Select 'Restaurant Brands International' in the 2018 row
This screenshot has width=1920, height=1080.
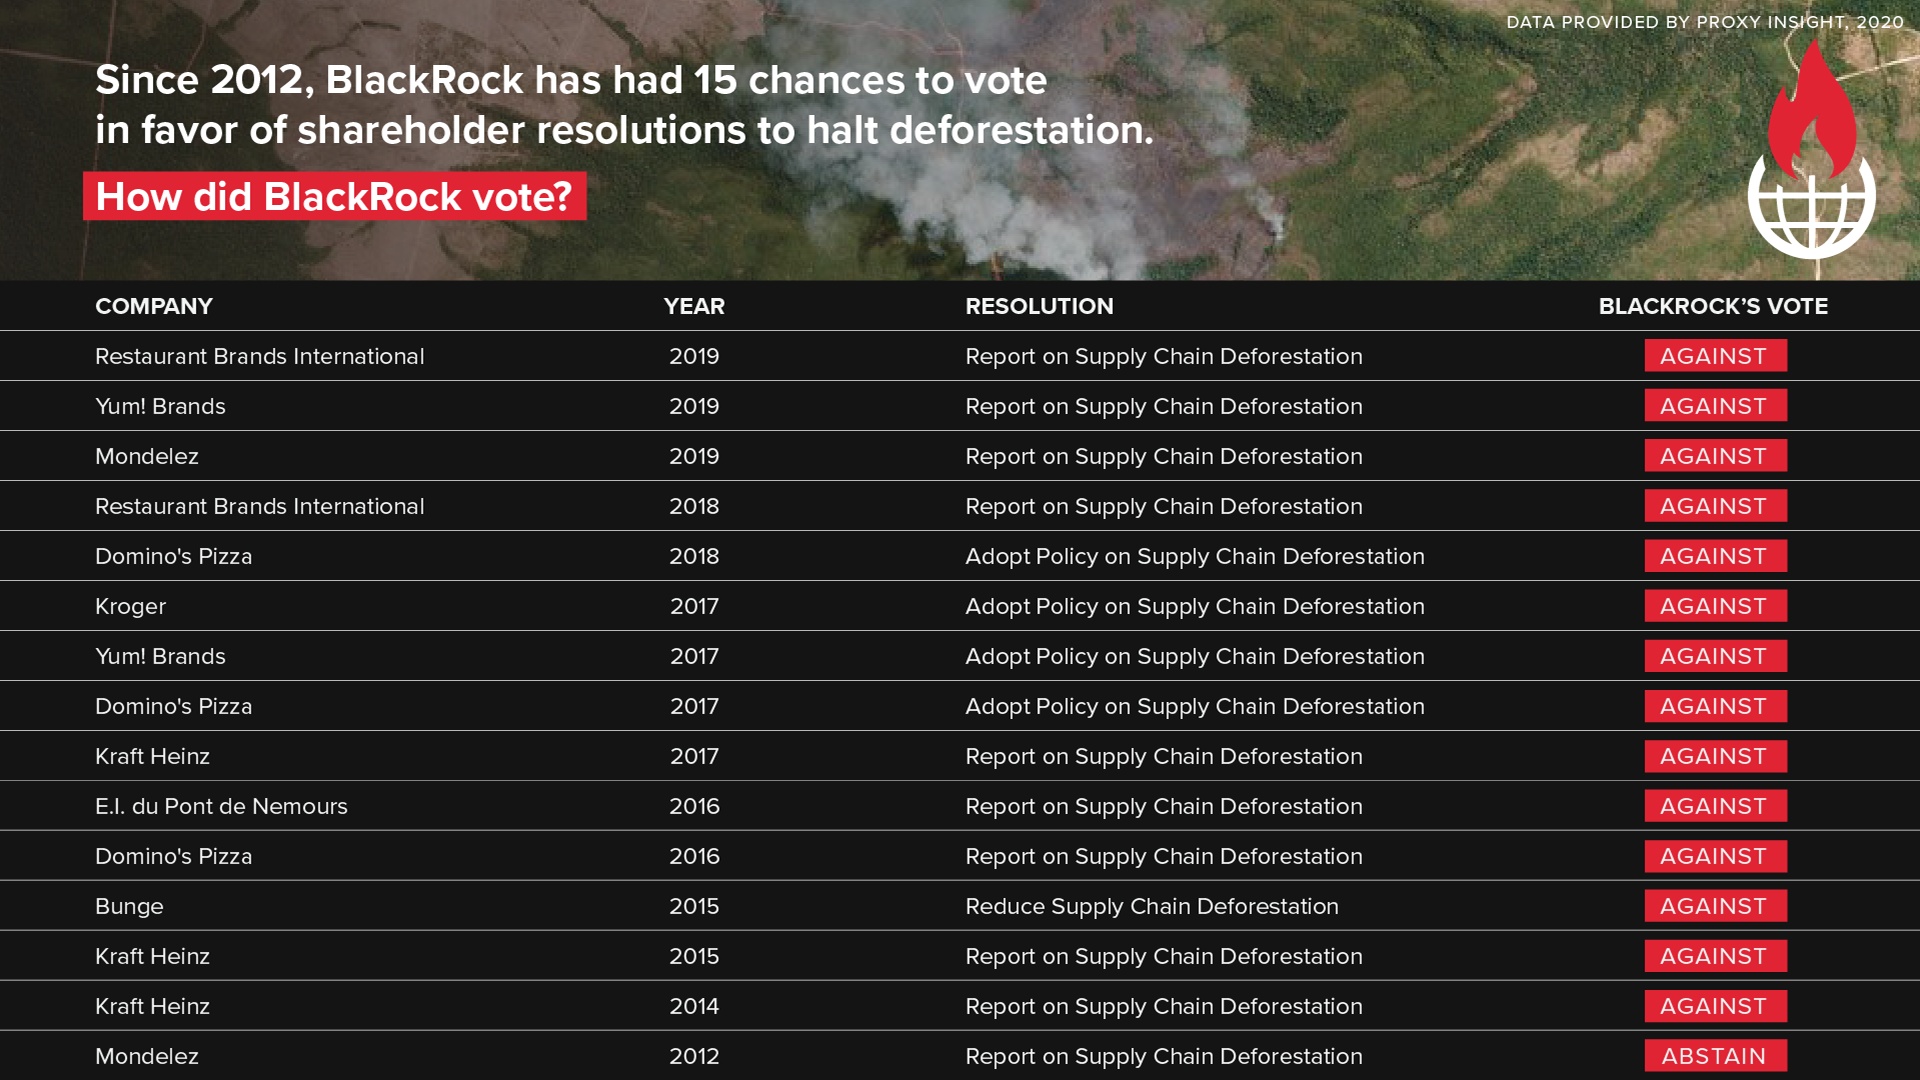tap(260, 506)
